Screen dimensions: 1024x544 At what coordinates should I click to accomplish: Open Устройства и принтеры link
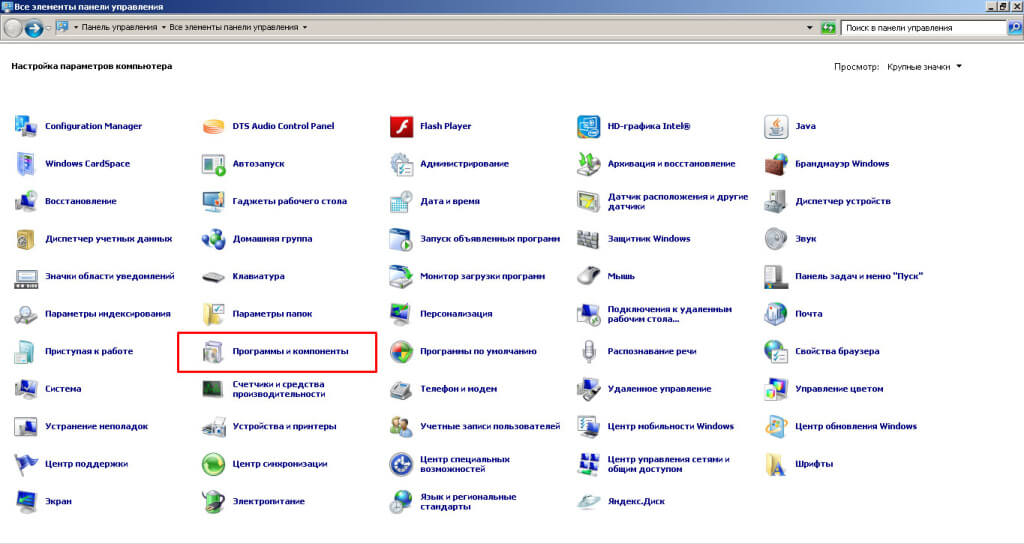pyautogui.click(x=284, y=426)
